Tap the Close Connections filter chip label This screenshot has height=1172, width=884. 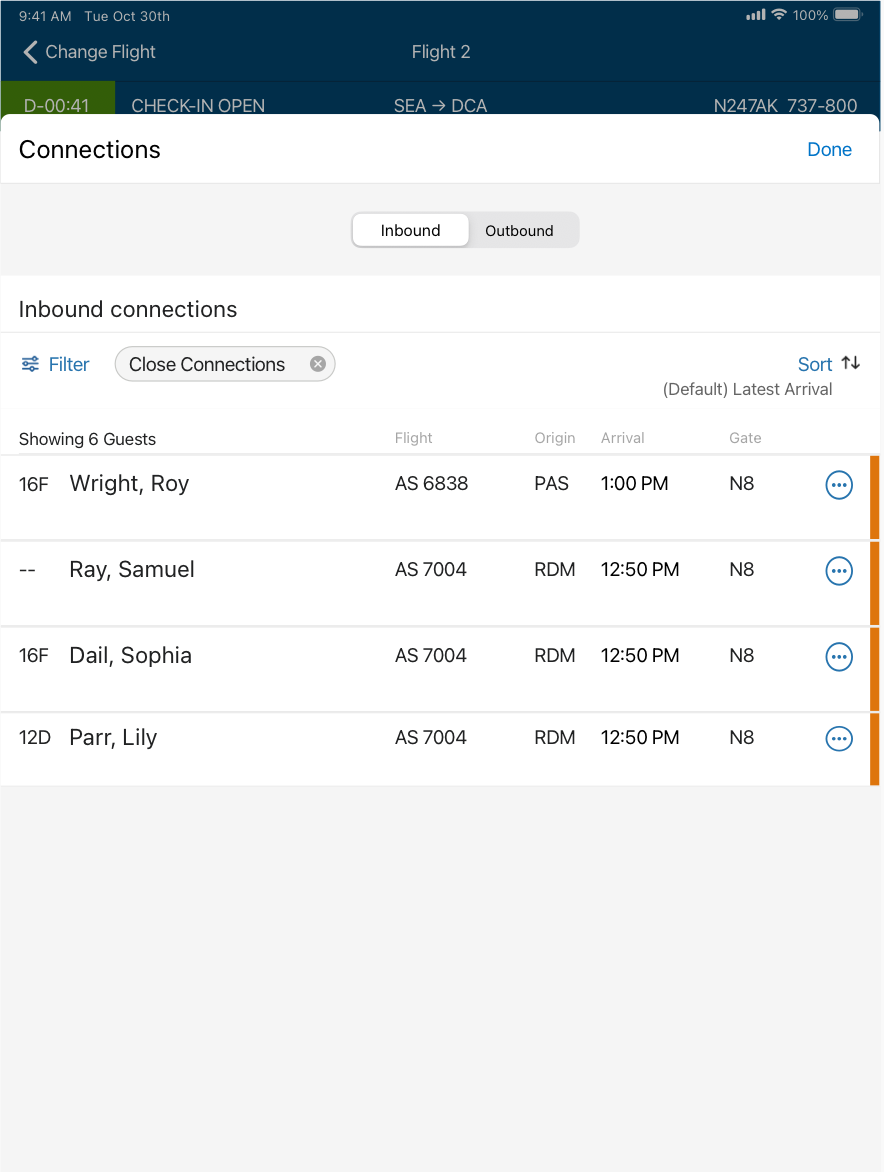(207, 364)
